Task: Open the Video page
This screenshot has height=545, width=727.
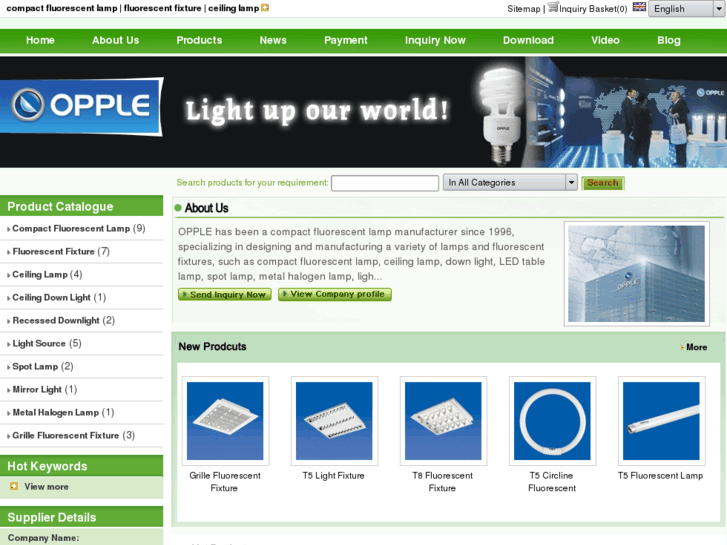Action: (606, 40)
